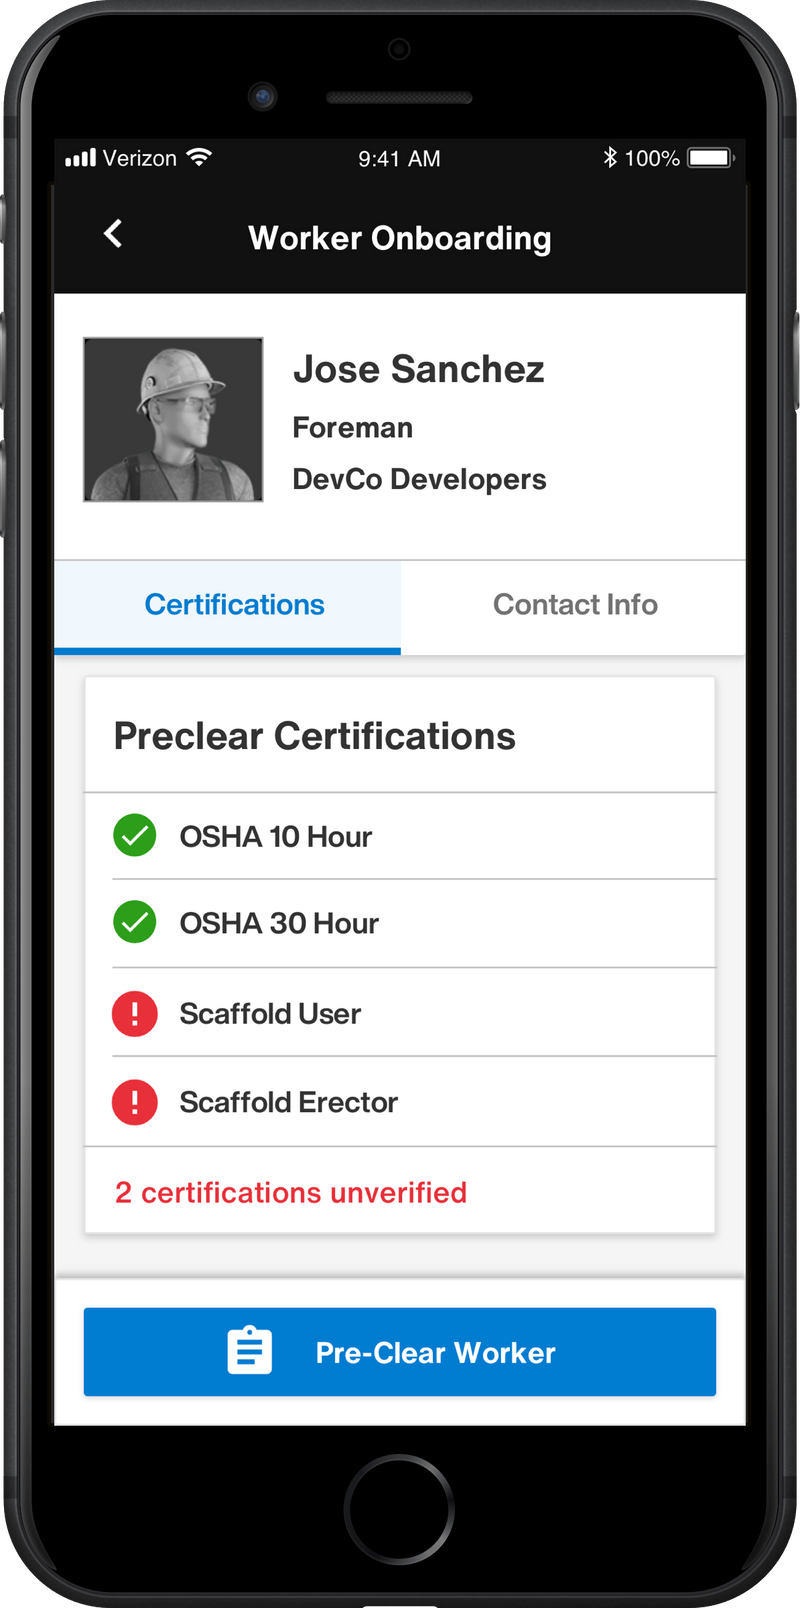Click the Bluetooth icon near the battery indicator
Viewport: 800px width, 1608px height.
click(609, 157)
